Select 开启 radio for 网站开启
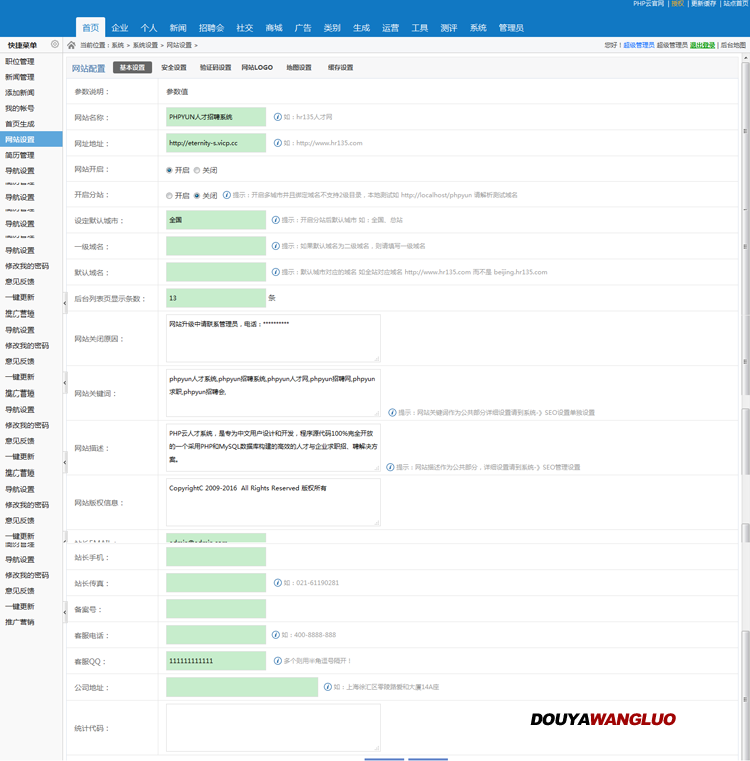This screenshot has height=761, width=750. [x=169, y=170]
